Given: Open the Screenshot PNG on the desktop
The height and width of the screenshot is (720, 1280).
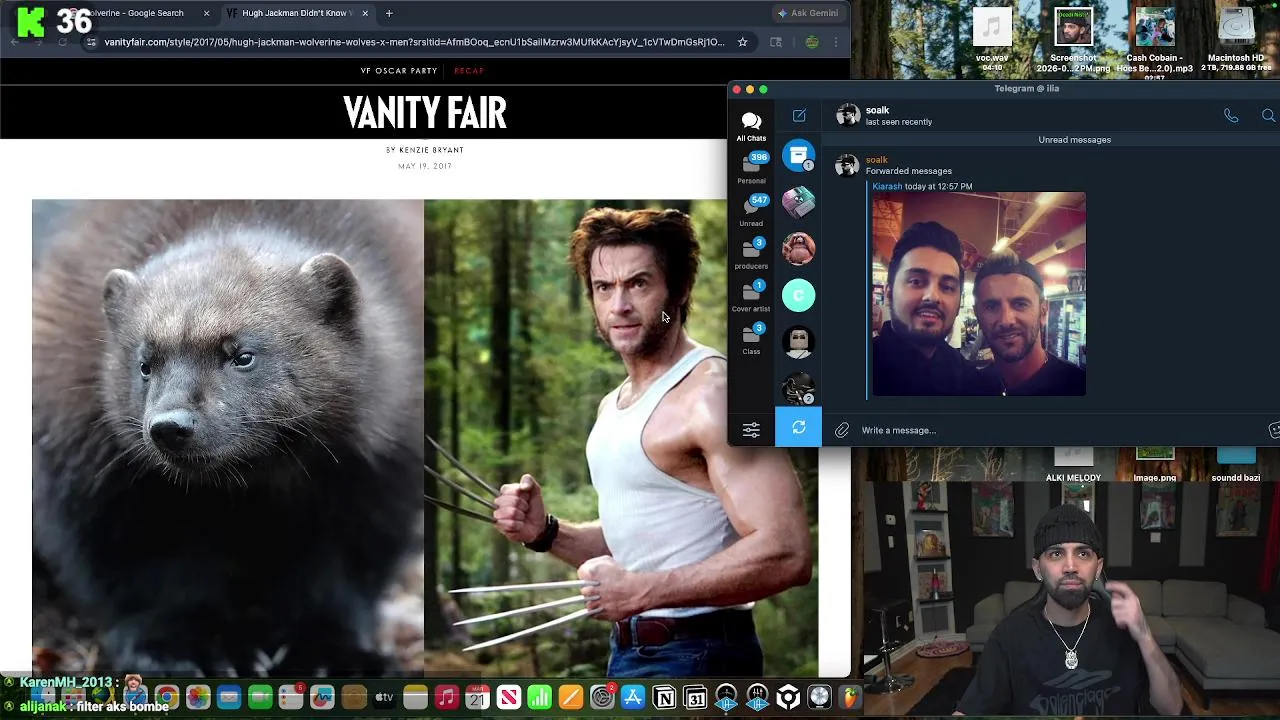Looking at the screenshot, I should (x=1073, y=40).
